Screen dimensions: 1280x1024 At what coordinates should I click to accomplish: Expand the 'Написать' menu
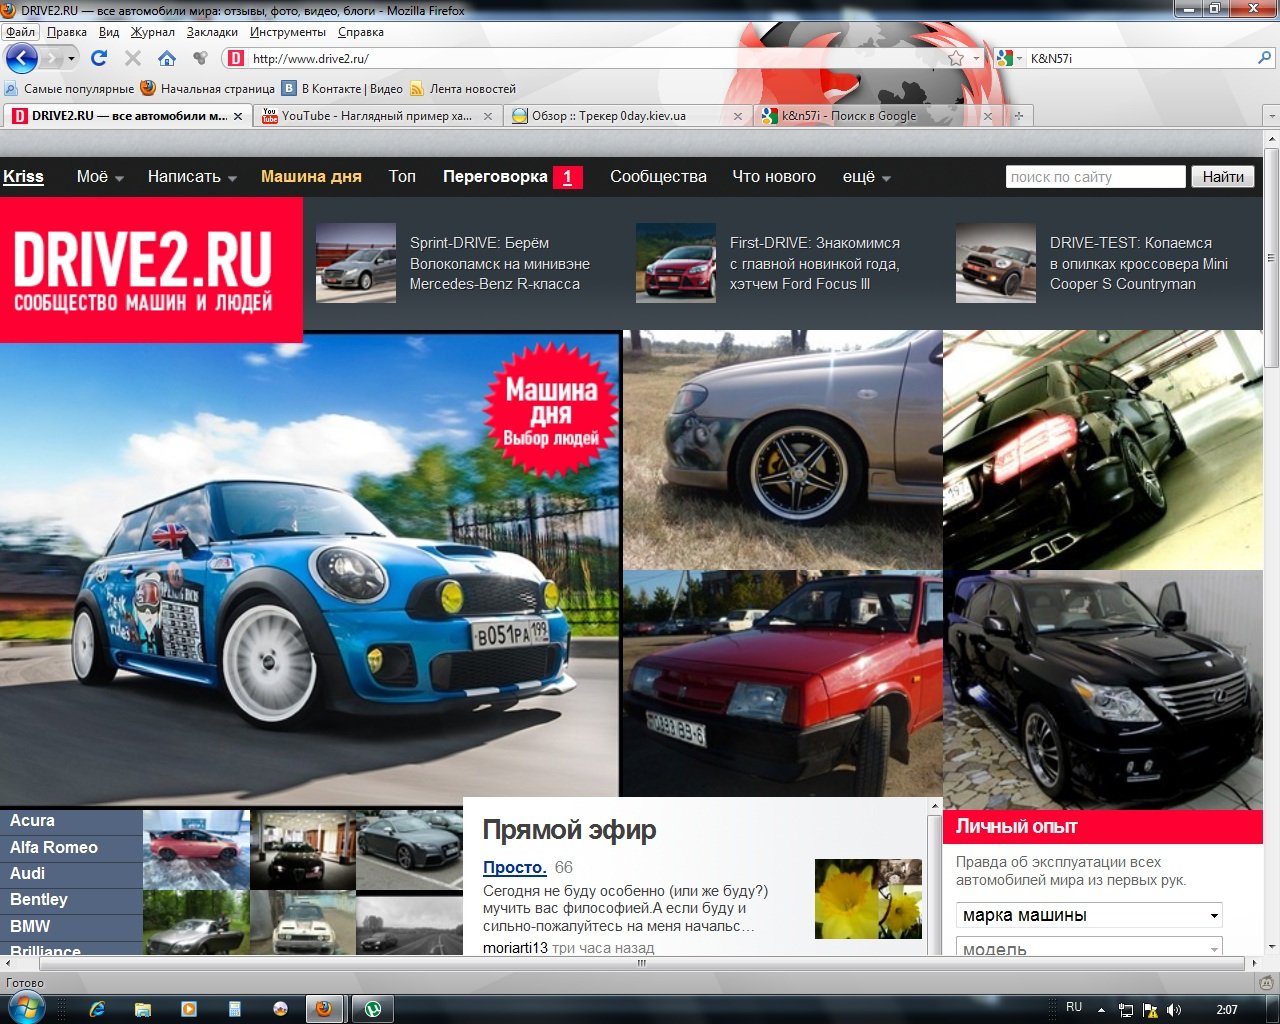[192, 177]
